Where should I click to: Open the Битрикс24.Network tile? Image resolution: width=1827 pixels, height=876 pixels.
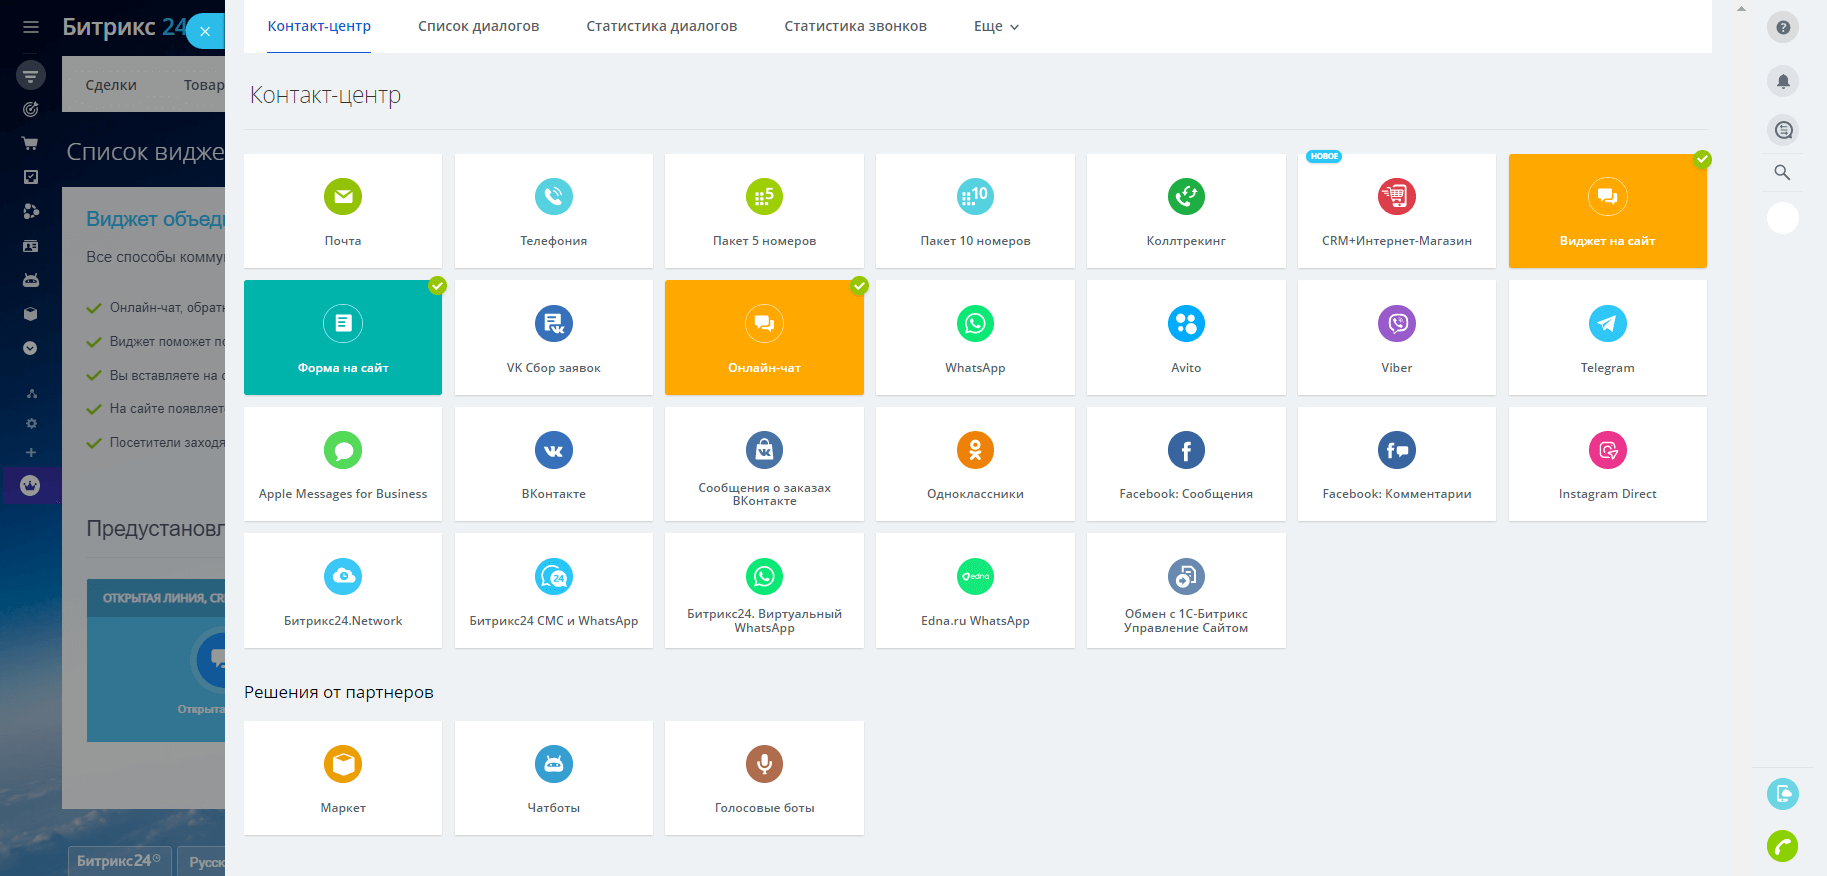point(343,591)
